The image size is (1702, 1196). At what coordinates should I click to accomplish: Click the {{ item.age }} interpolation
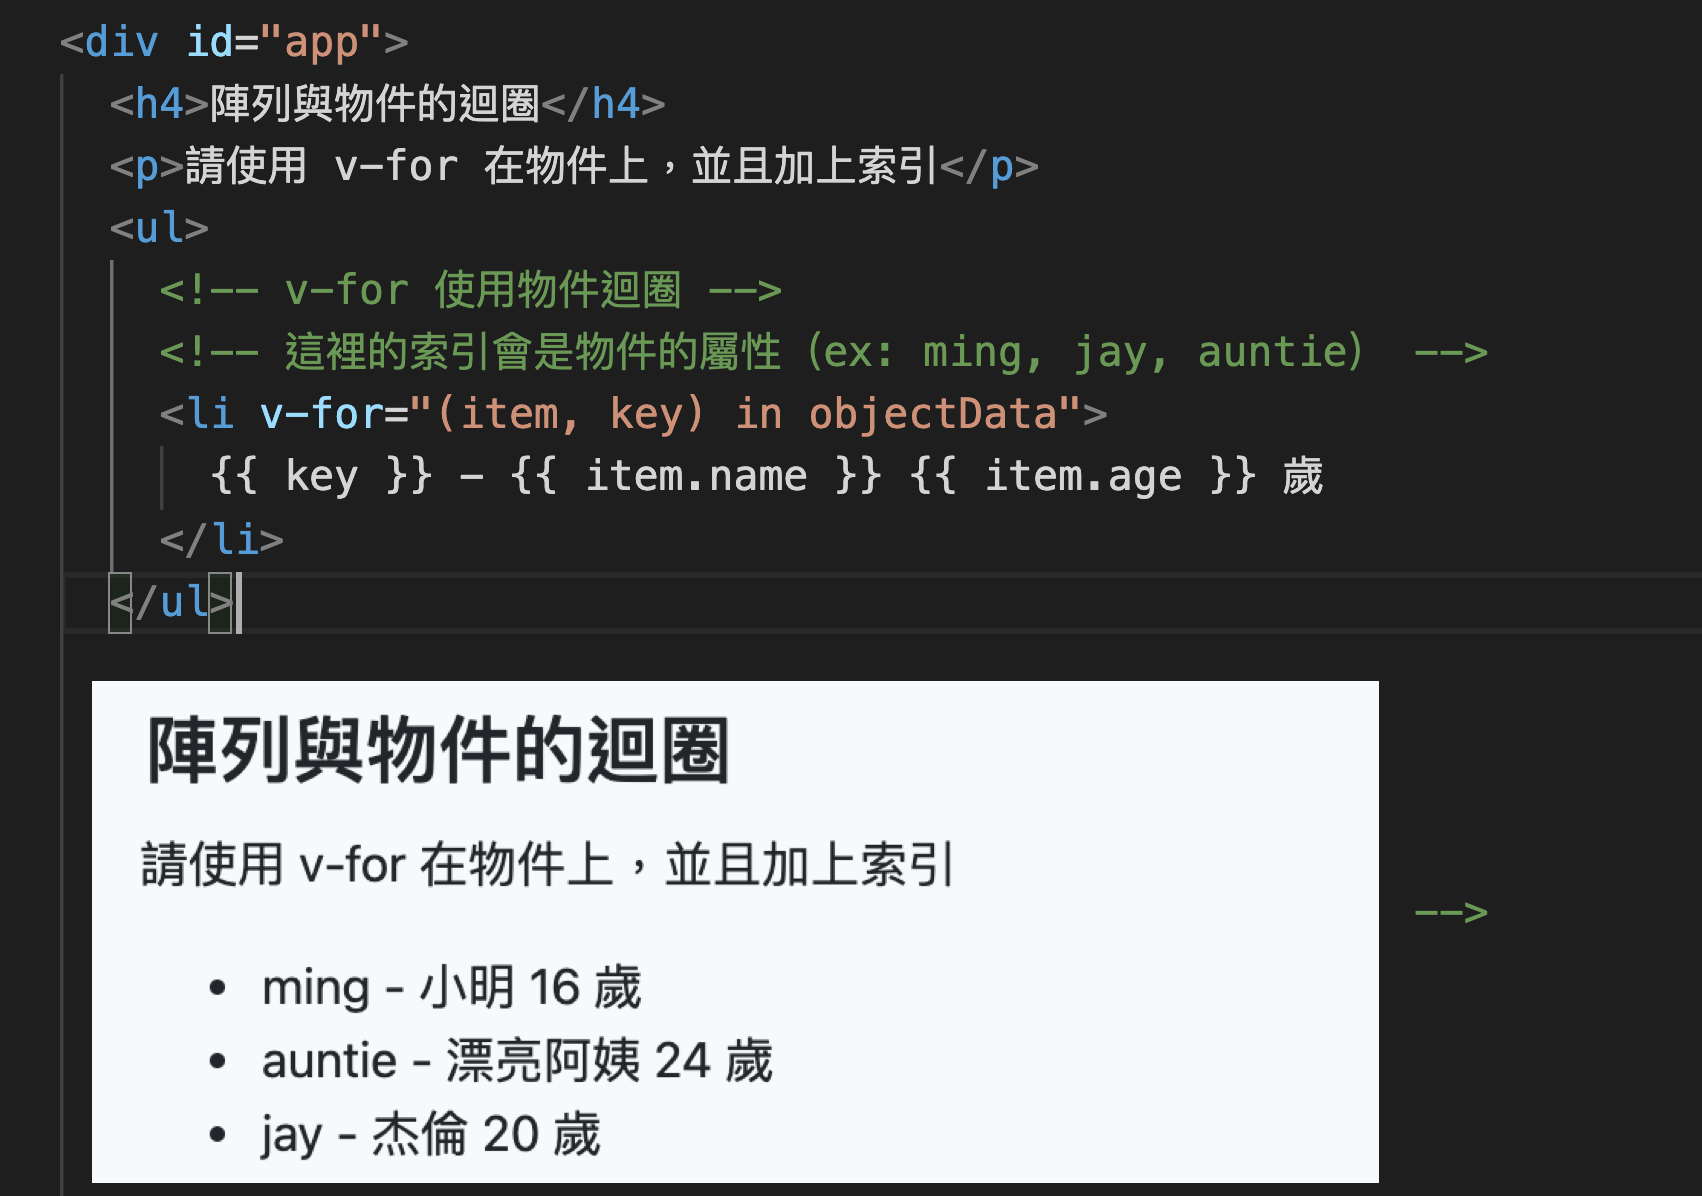1083,476
